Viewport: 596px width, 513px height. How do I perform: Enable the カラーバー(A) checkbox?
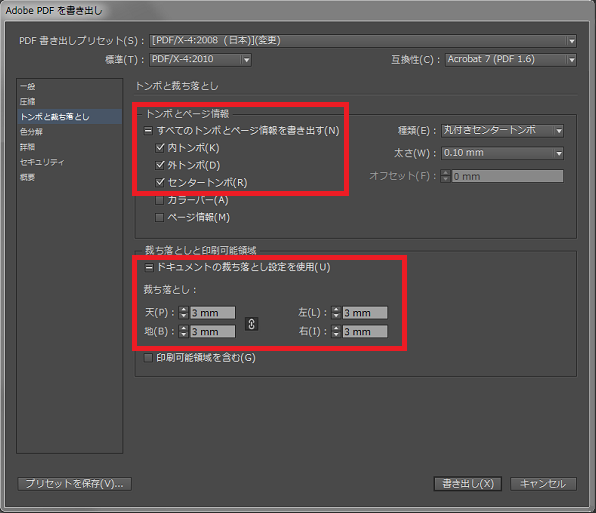pyautogui.click(x=160, y=200)
